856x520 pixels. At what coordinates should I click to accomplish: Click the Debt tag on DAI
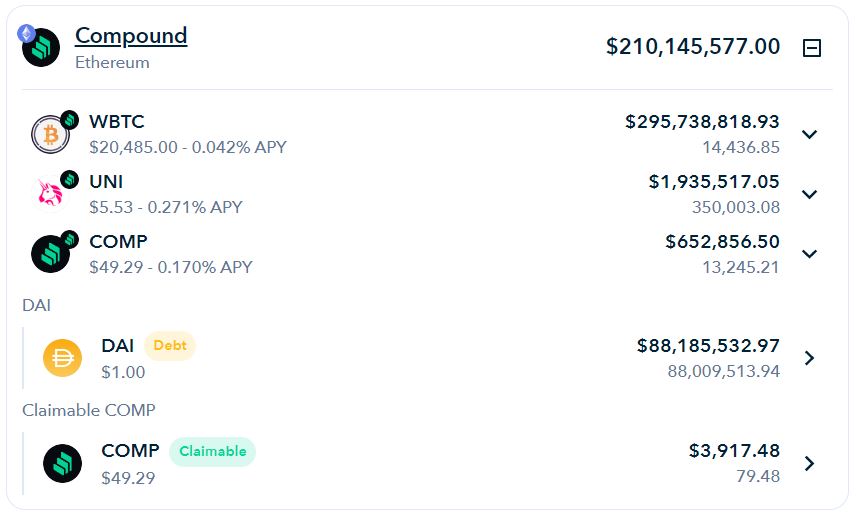click(170, 345)
